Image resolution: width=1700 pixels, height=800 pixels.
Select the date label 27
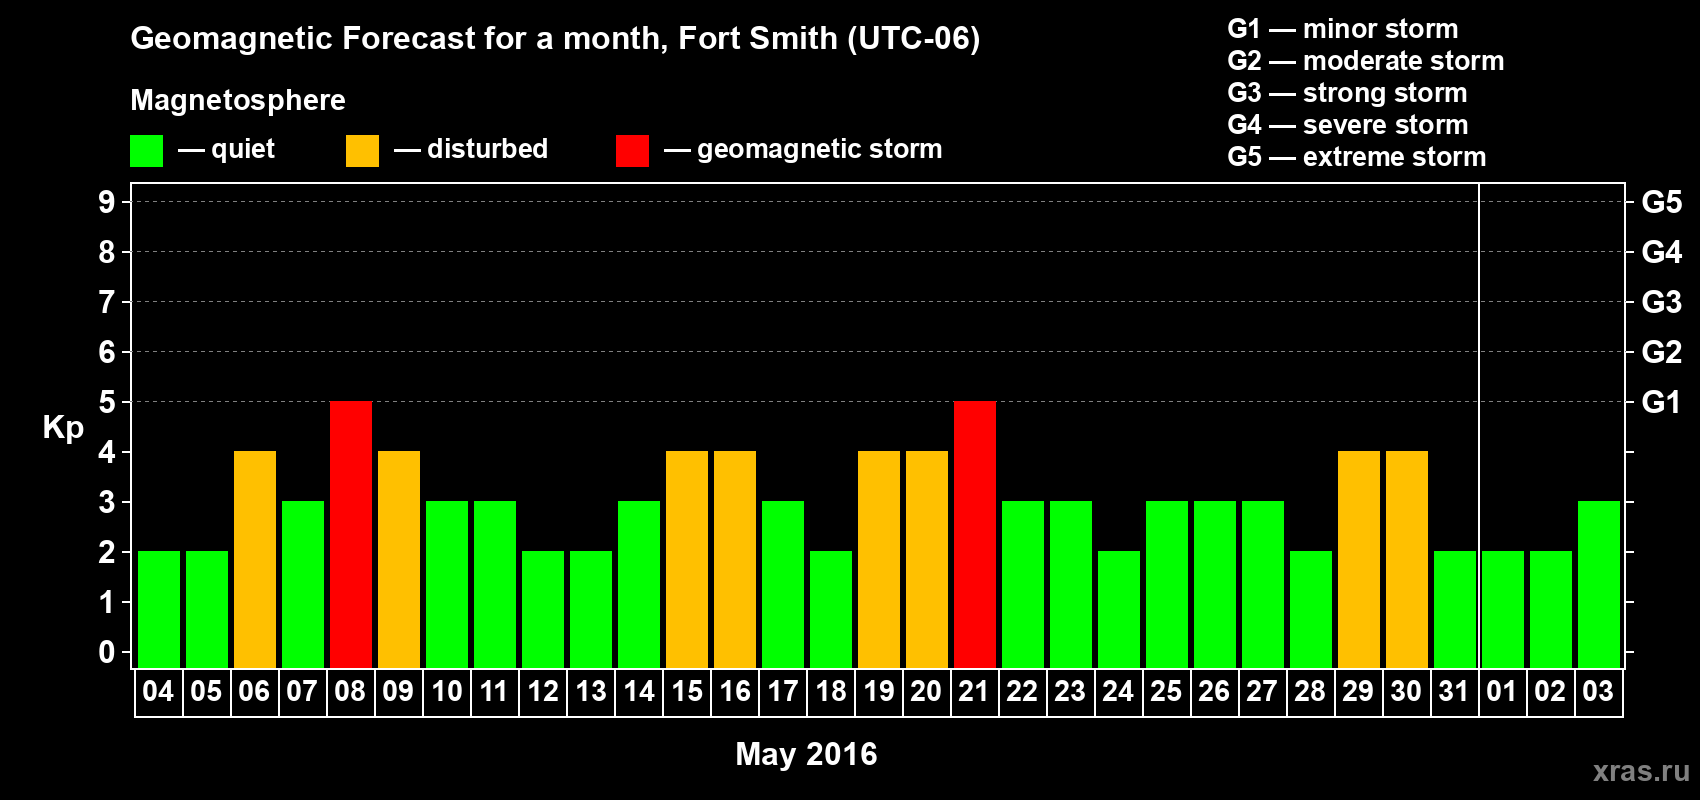tap(1262, 692)
